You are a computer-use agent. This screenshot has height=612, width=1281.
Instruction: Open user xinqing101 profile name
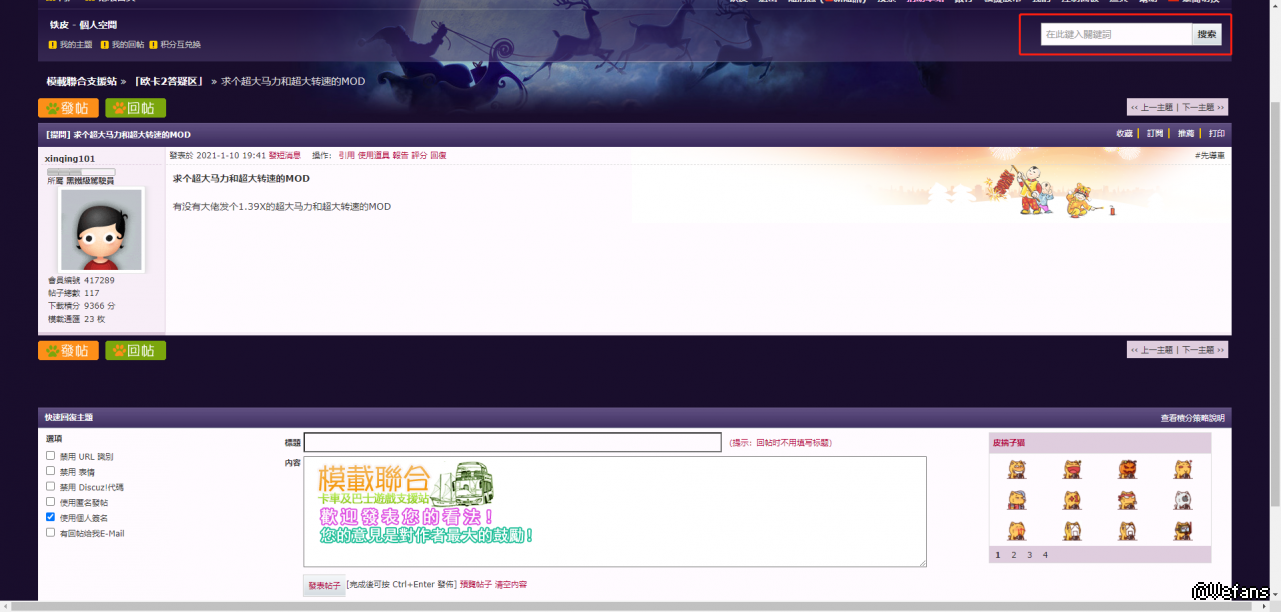(70, 158)
